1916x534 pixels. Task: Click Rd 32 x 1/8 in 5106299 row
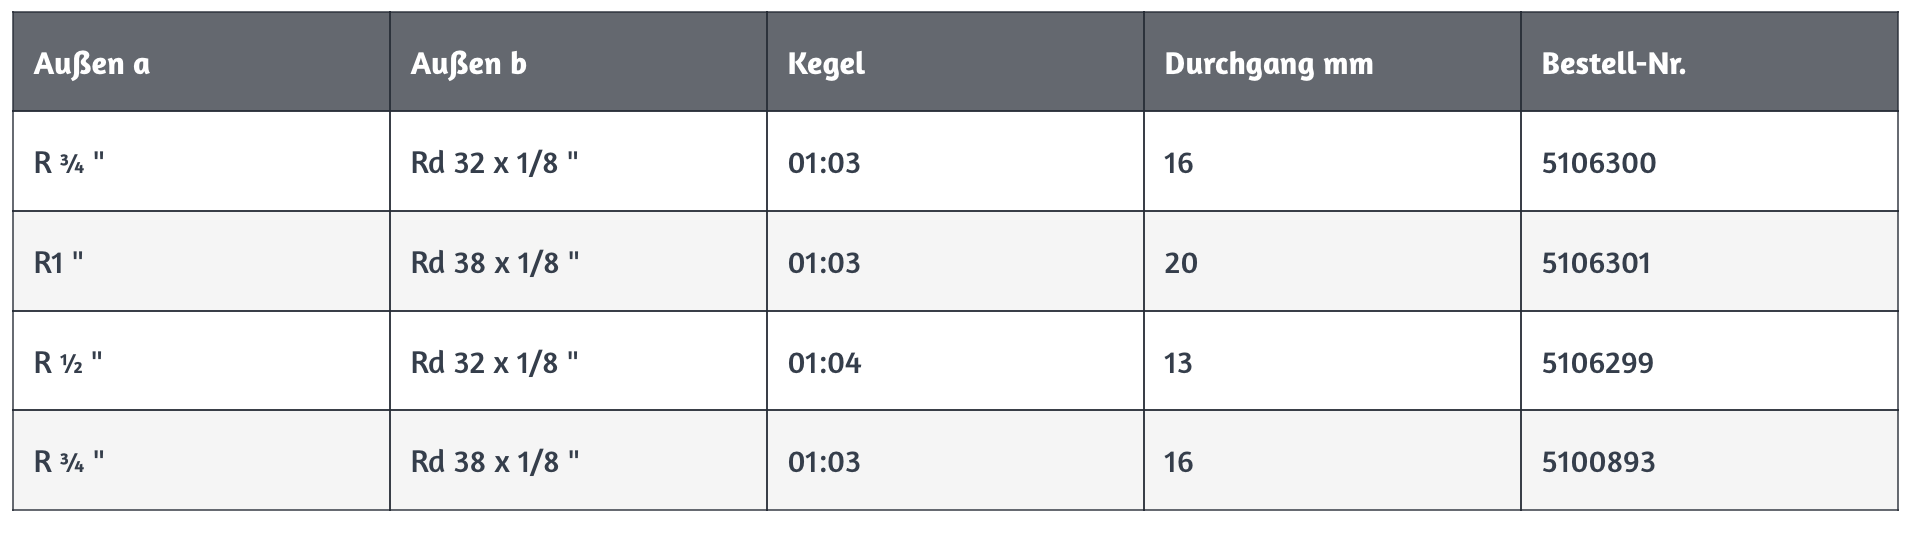click(x=494, y=363)
